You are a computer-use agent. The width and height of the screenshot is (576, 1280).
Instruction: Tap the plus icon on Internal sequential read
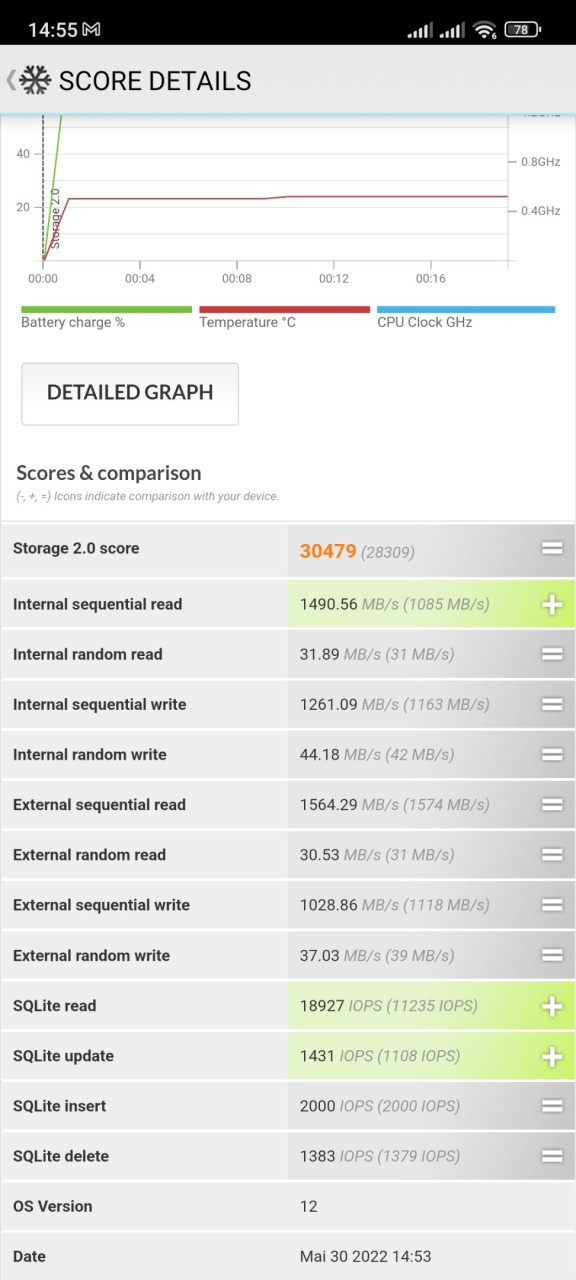tap(552, 604)
